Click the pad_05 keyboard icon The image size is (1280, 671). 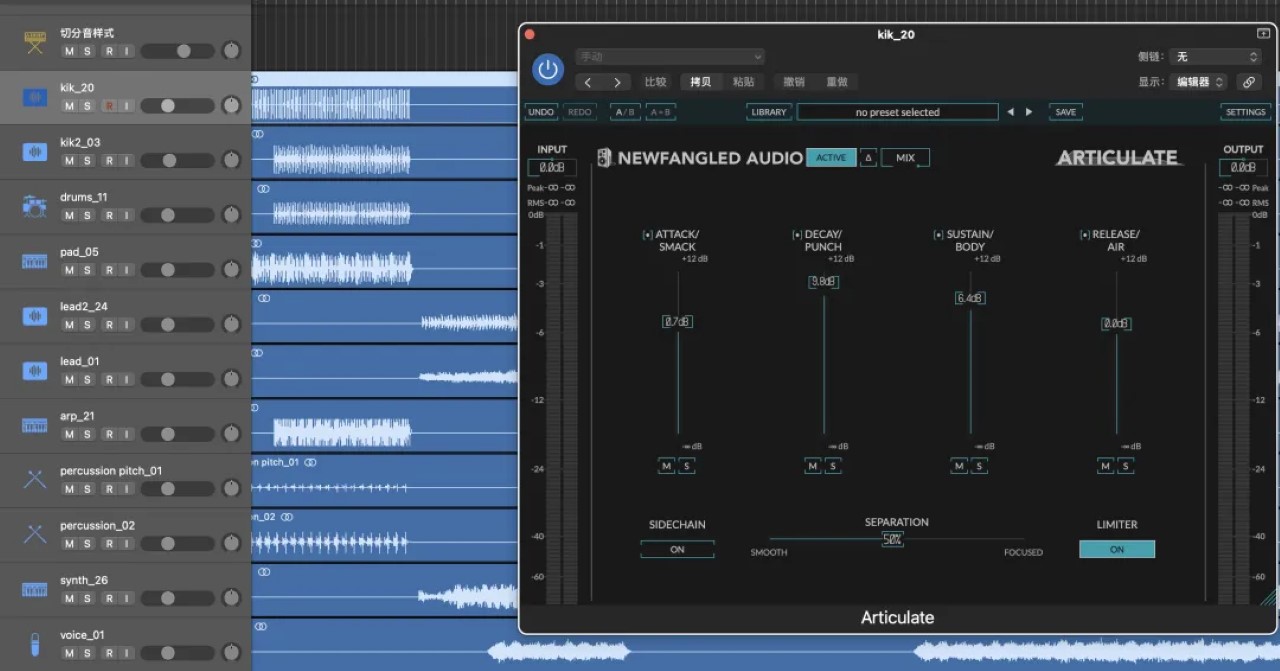(x=35, y=261)
